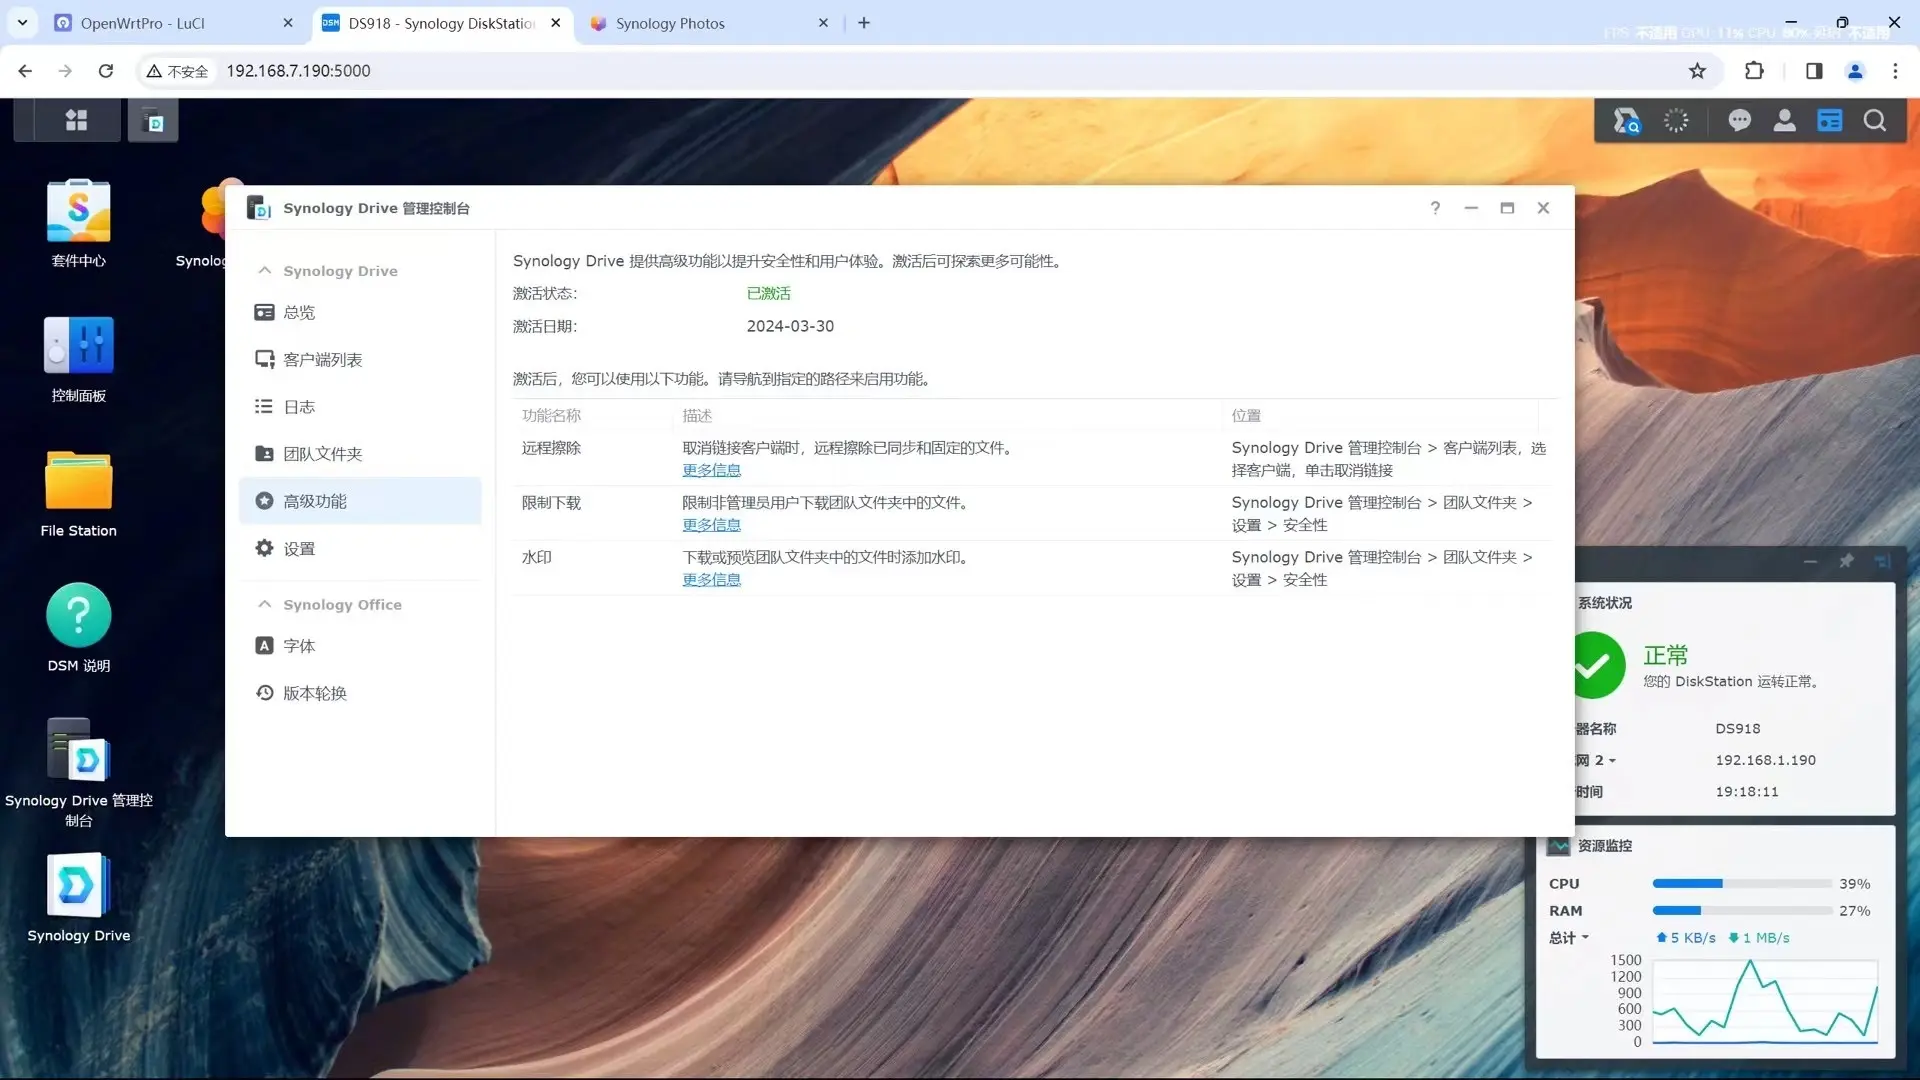Screen dimensions: 1920x1080
Task: Select the Synology Drive taskbar app icon
Action: (153, 121)
